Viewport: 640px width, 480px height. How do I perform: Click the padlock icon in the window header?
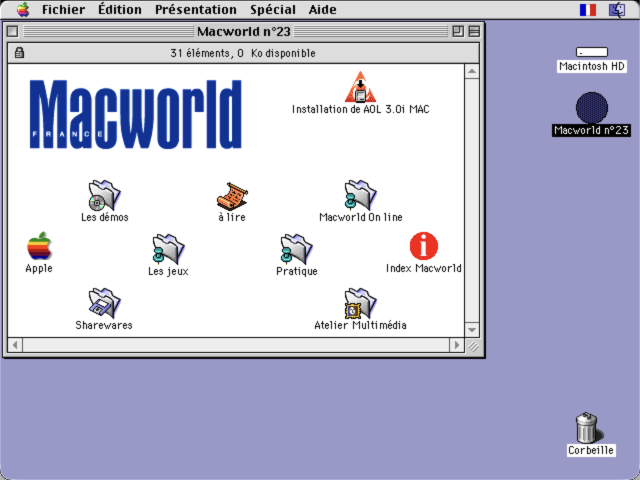click(x=19, y=53)
